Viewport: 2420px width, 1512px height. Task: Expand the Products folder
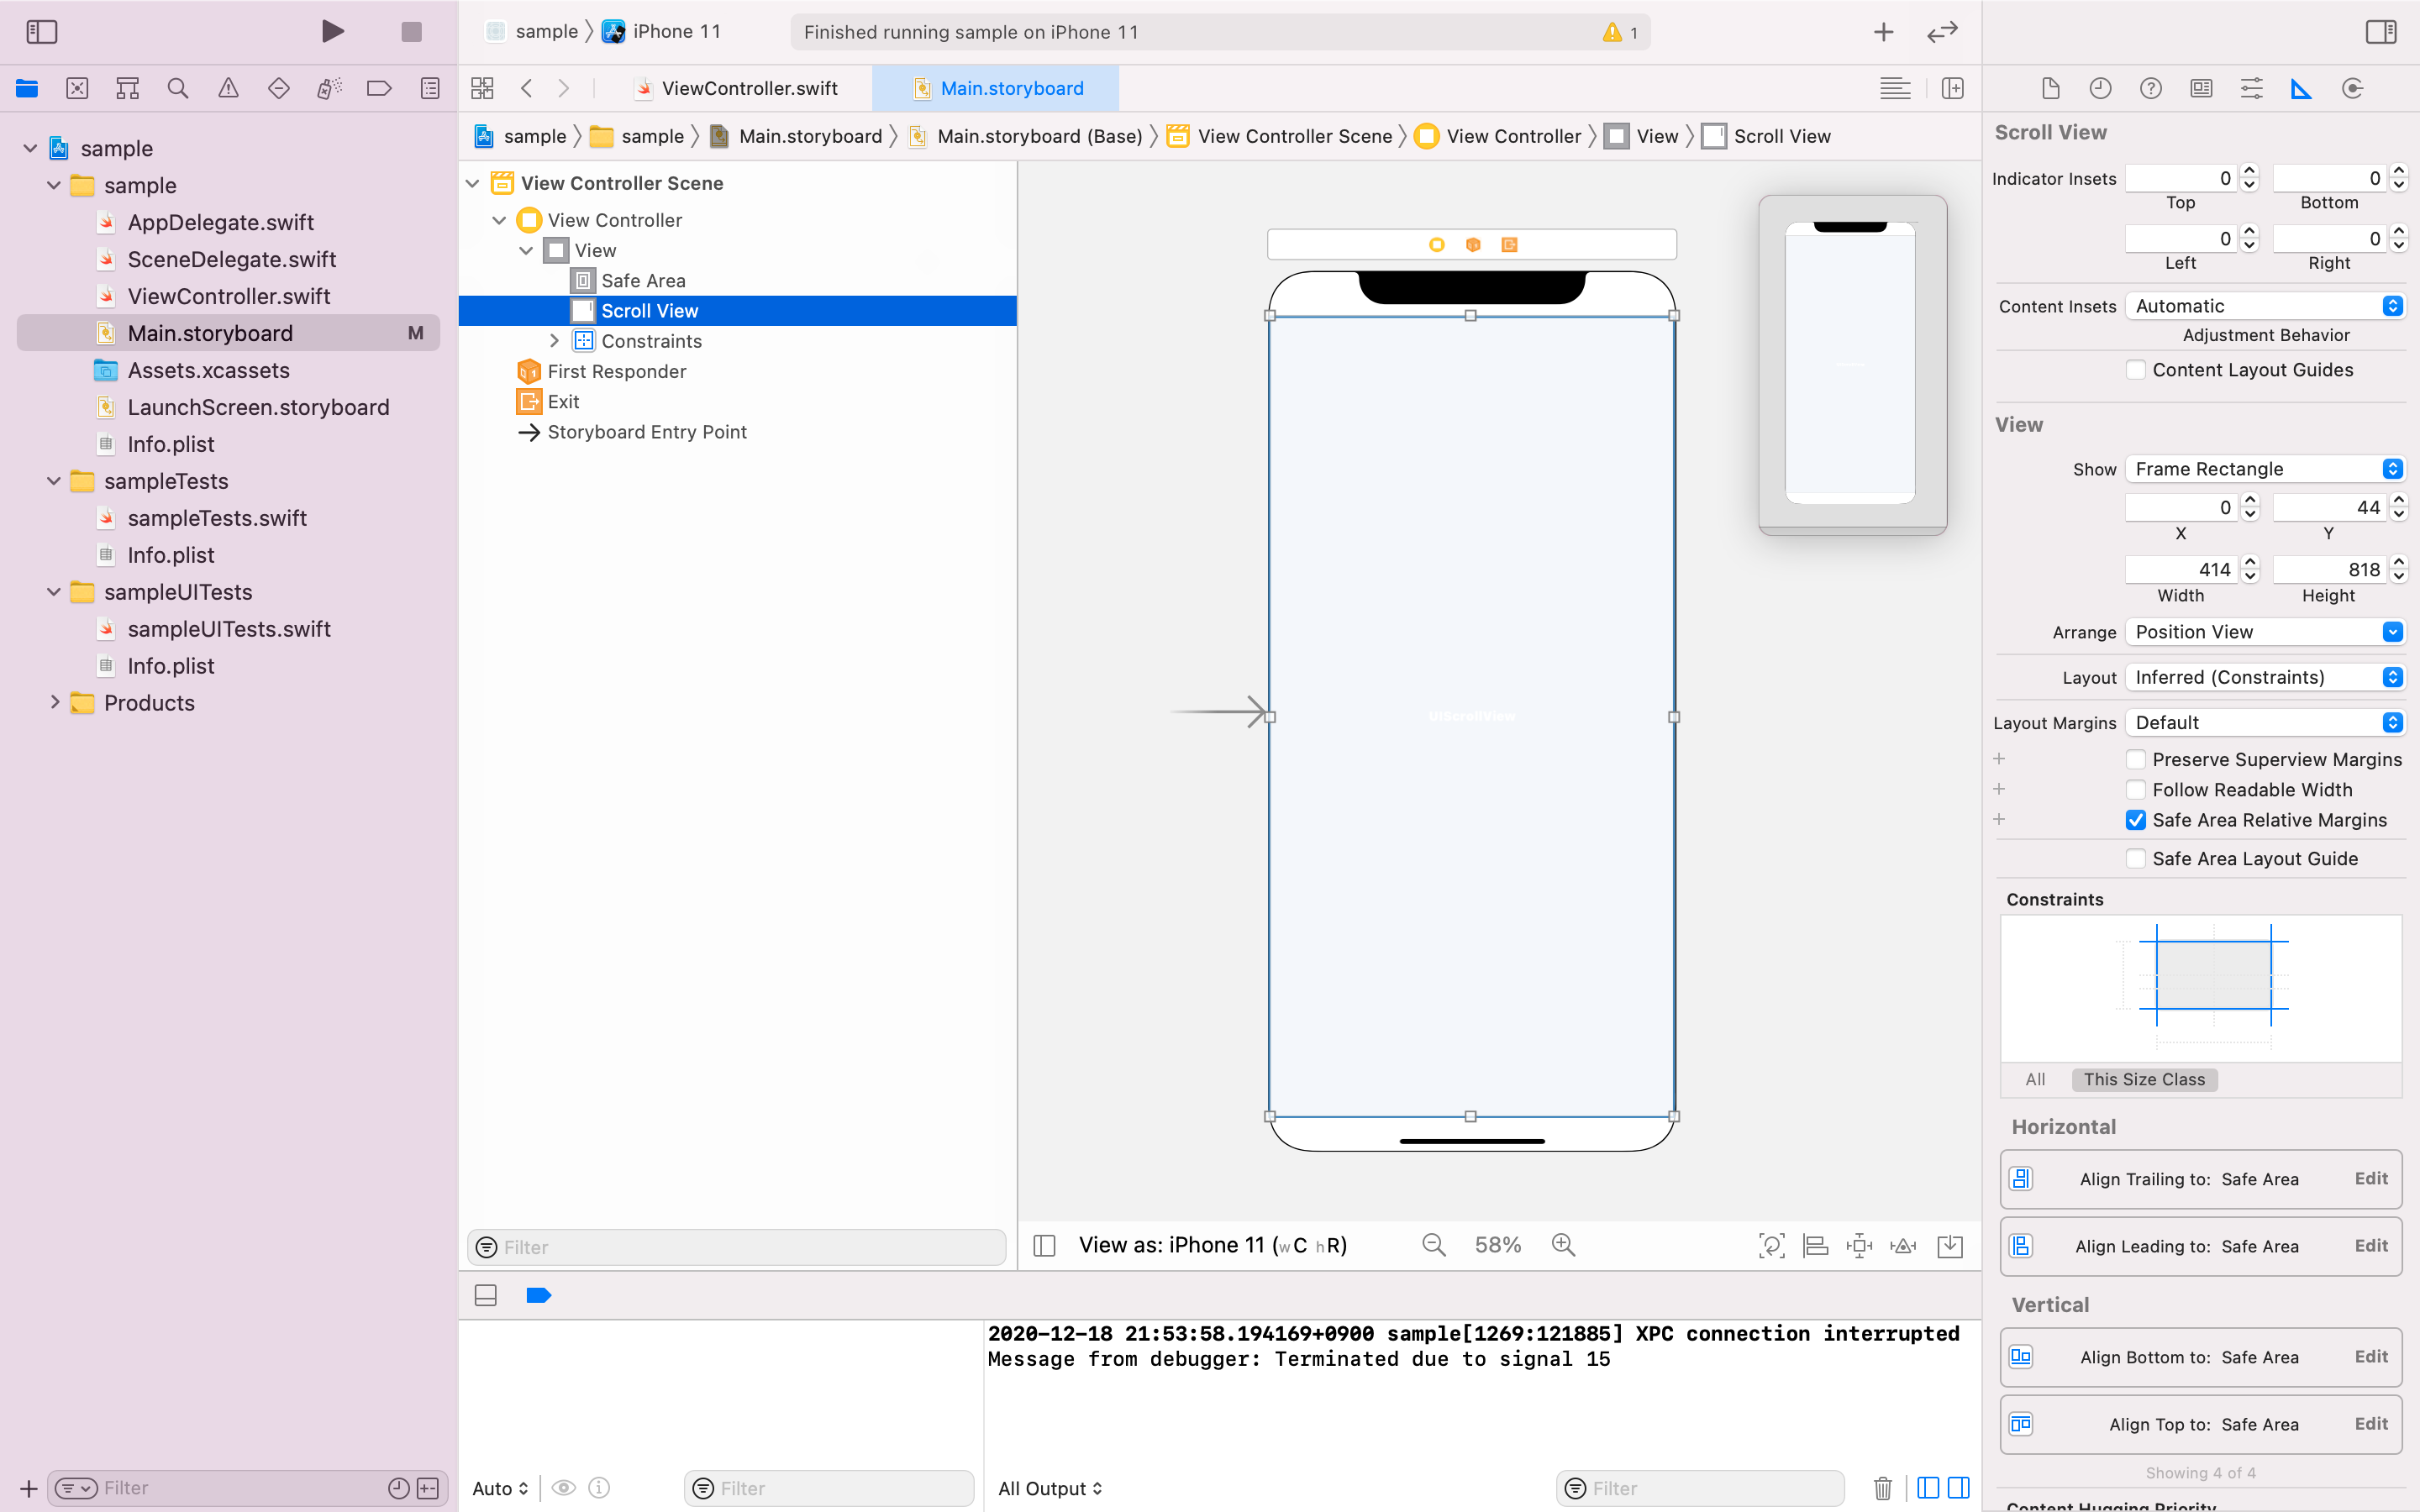point(55,703)
